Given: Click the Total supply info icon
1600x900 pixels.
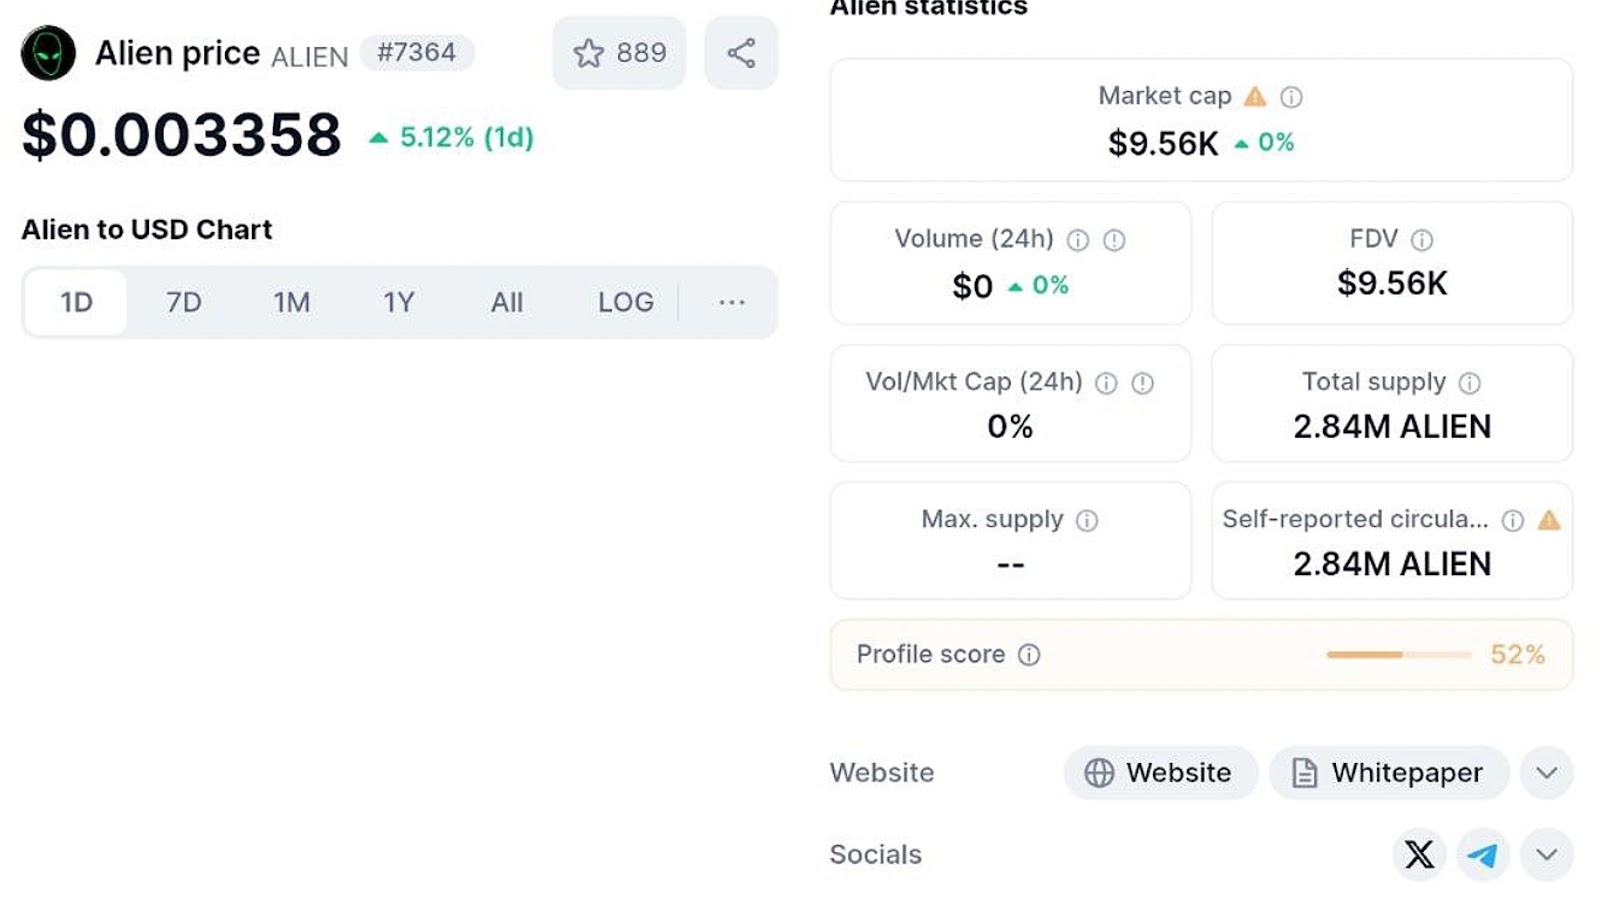Looking at the screenshot, I should pyautogui.click(x=1469, y=383).
